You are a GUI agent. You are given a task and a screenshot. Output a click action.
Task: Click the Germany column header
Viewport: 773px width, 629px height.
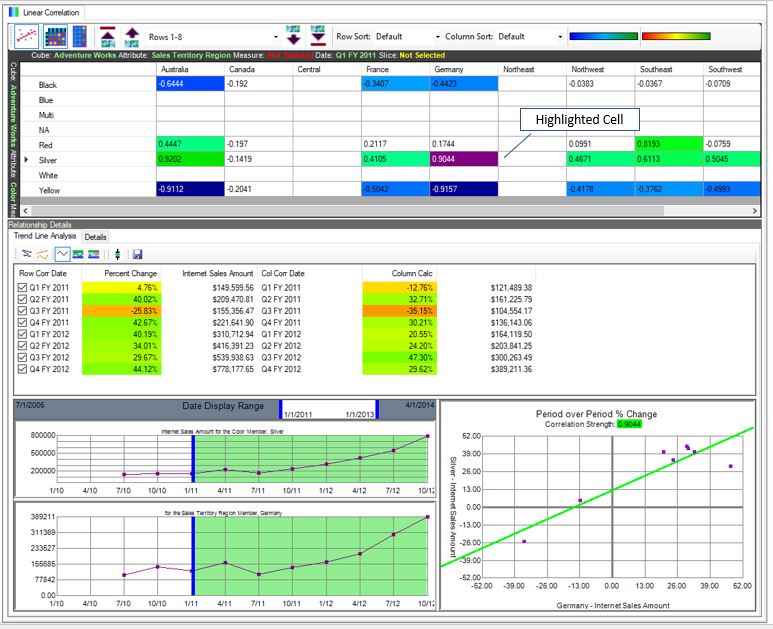coord(447,70)
